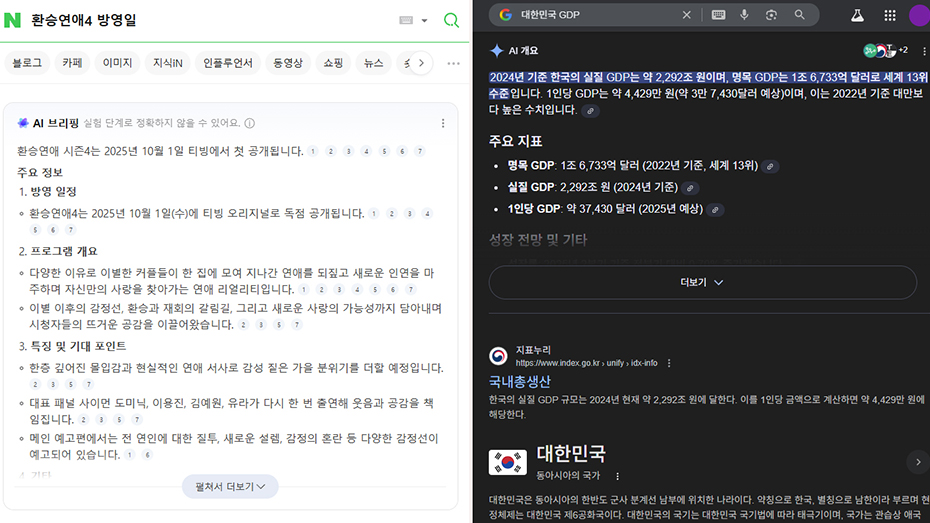Open the purple Google account avatar
The image size is (930, 523).
coord(919,15)
